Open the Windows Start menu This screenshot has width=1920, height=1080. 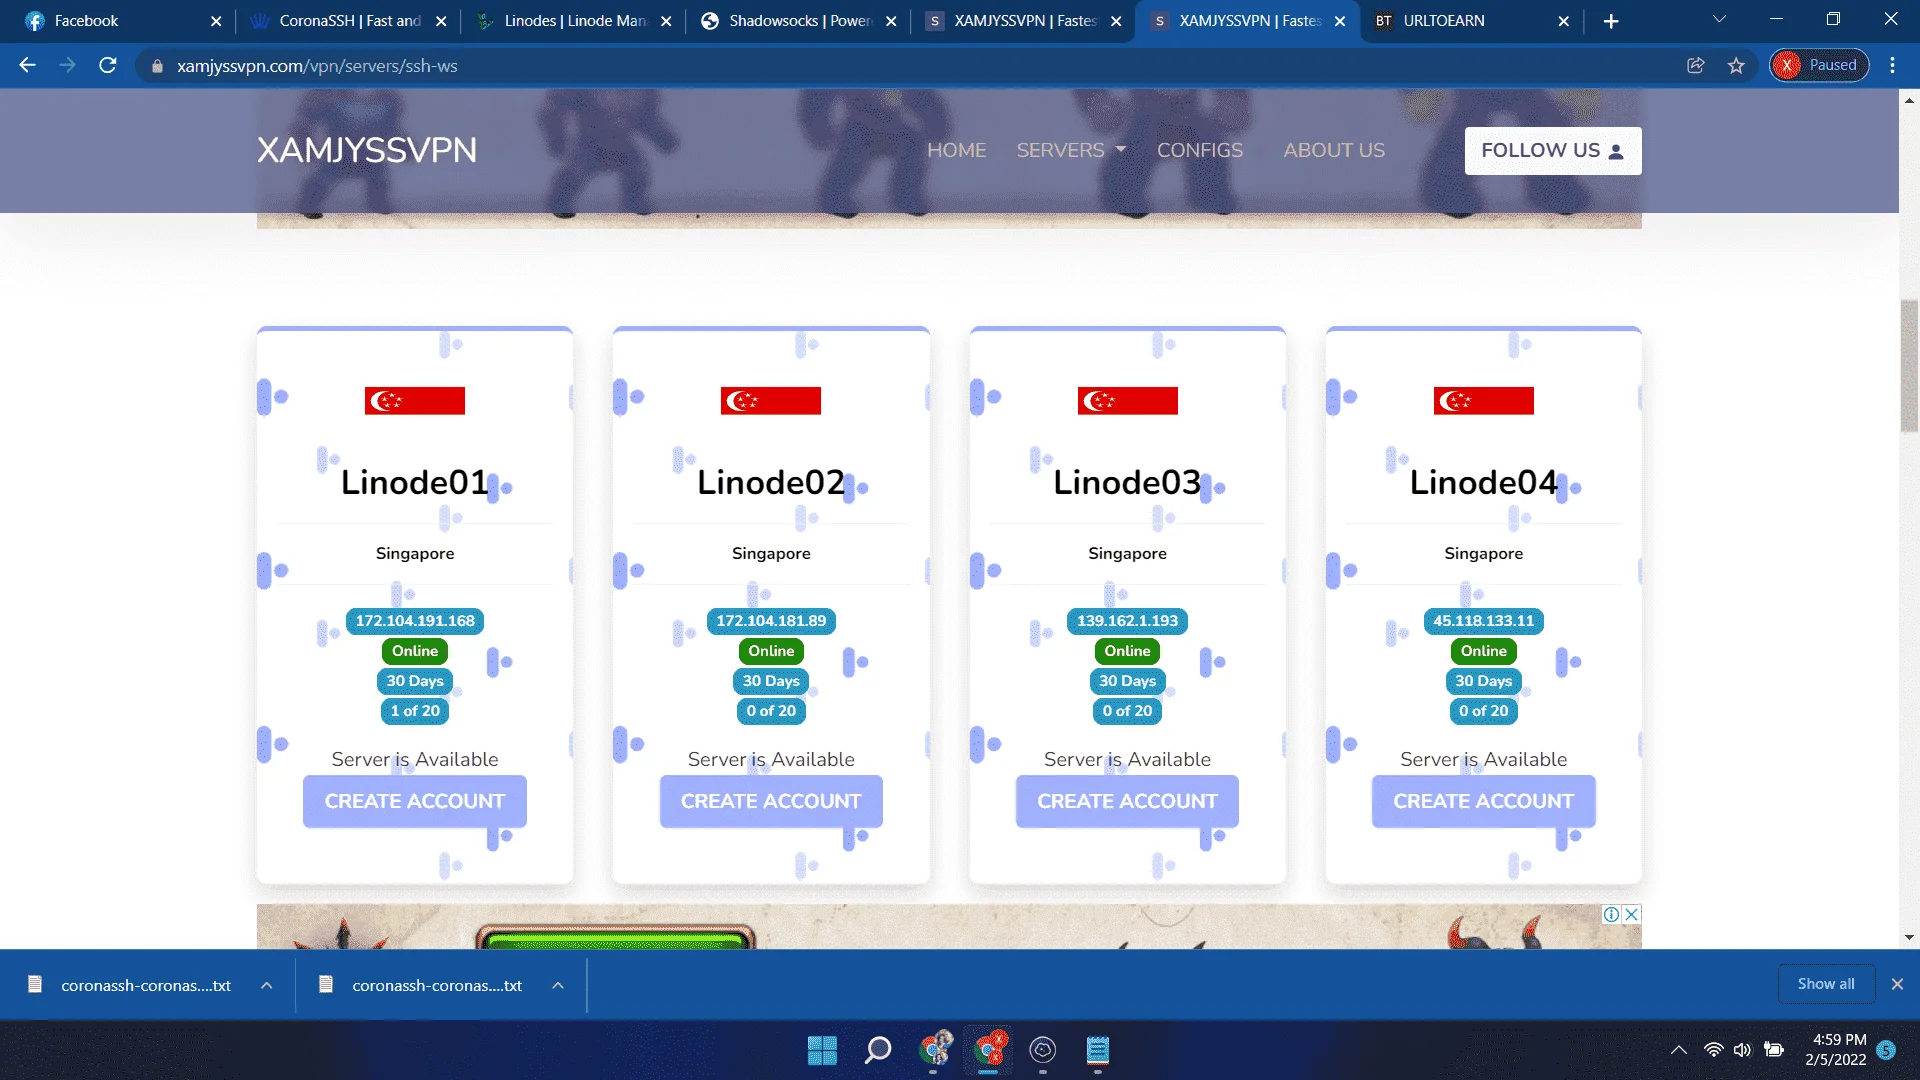point(822,1050)
